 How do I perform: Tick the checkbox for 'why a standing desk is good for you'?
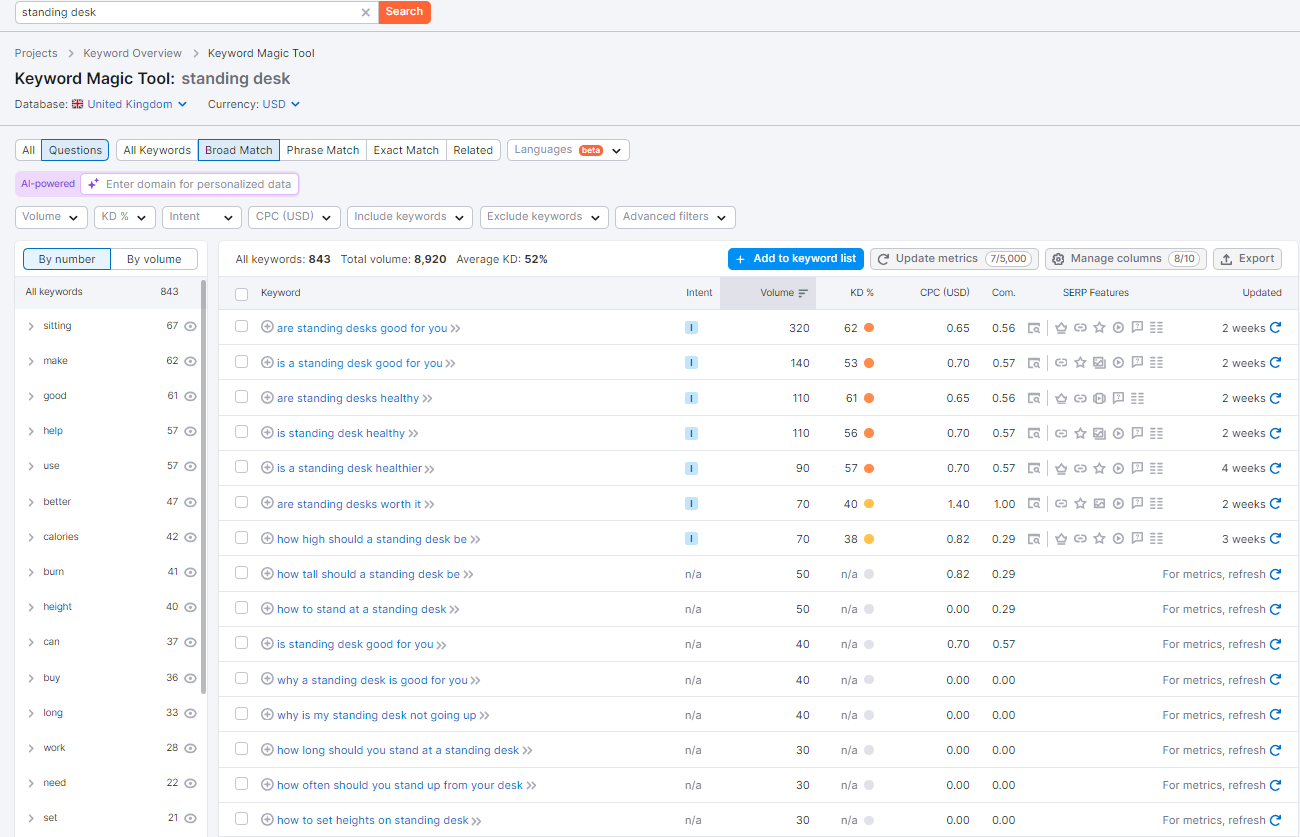point(241,679)
